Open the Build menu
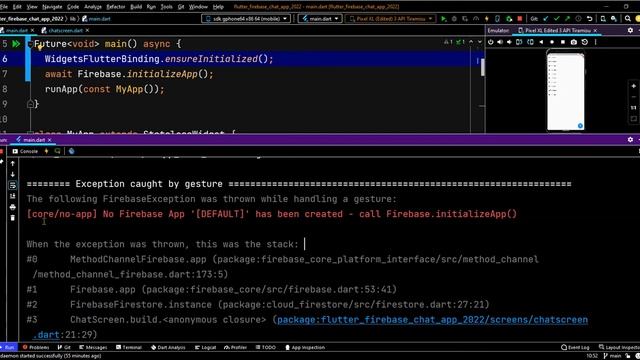Image resolution: width=640 pixels, height=360 pixels. (x=136, y=7)
